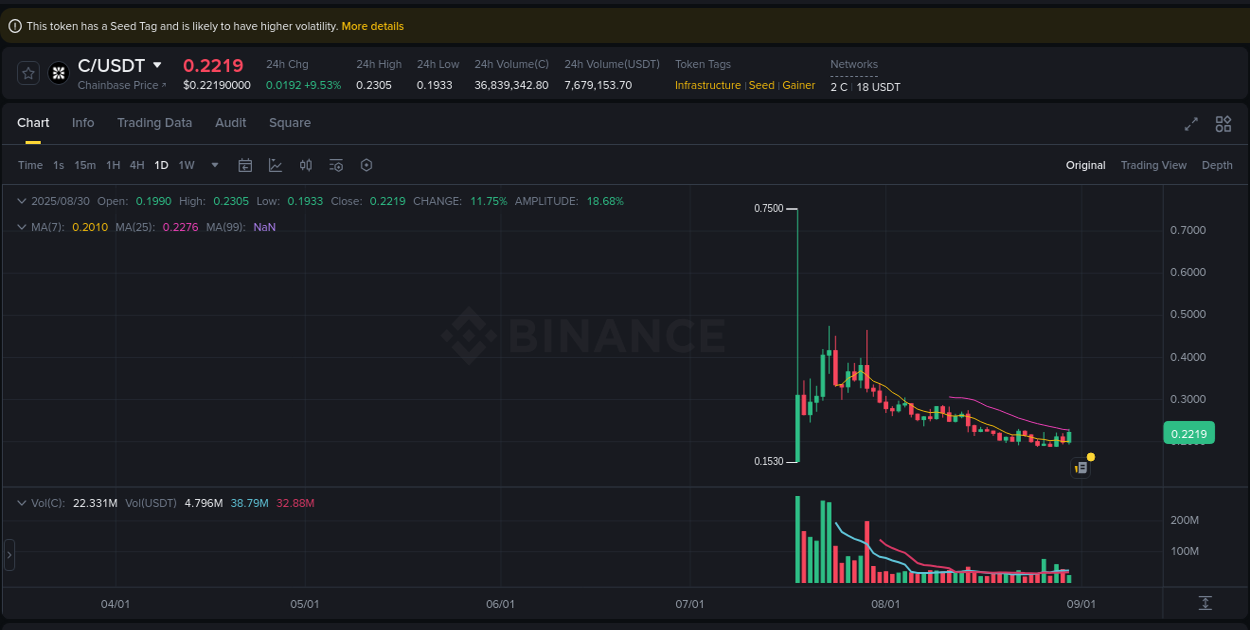
Task: Toggle the favorite star for C/USDT
Action: pyautogui.click(x=28, y=72)
